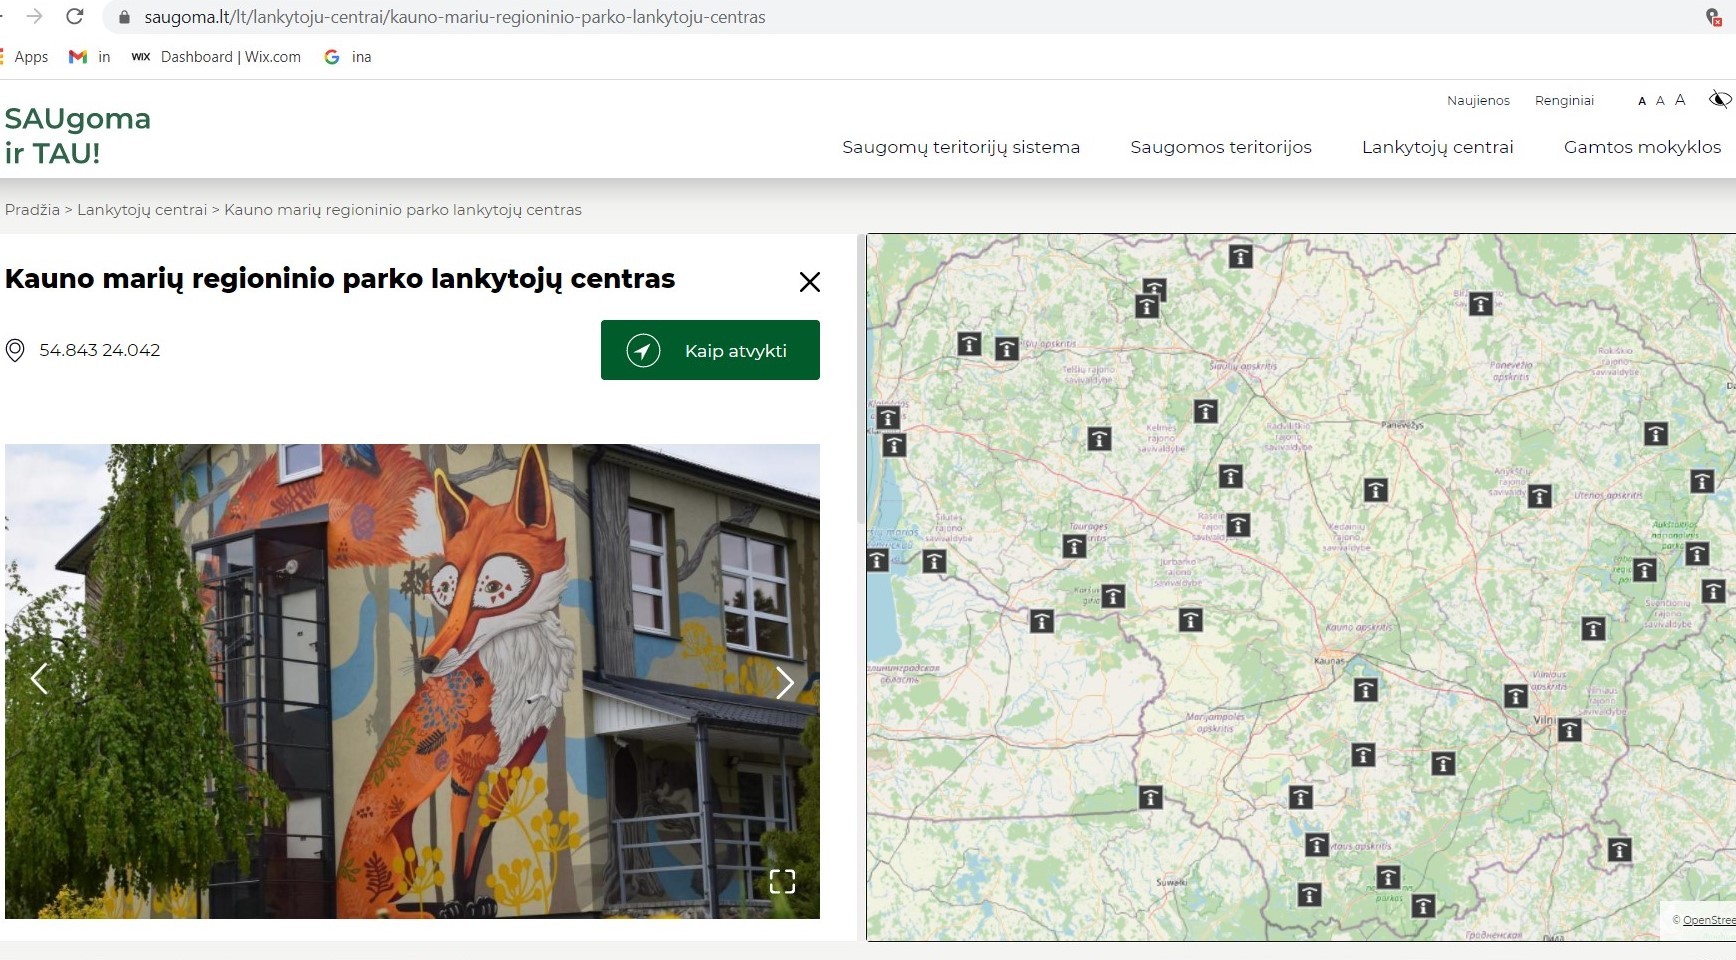Close the visitor centre details panel
Viewport: 1736px width, 960px height.
point(810,282)
